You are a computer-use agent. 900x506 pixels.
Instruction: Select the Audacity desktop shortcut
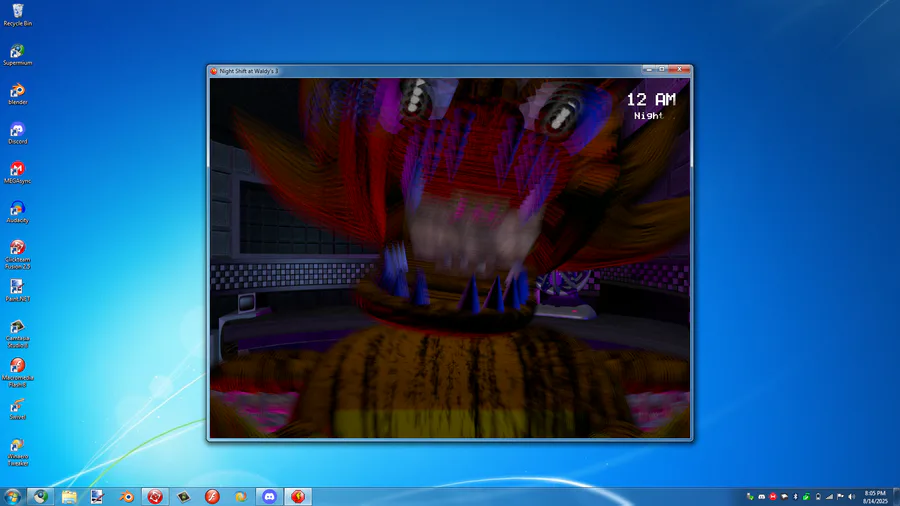18,212
